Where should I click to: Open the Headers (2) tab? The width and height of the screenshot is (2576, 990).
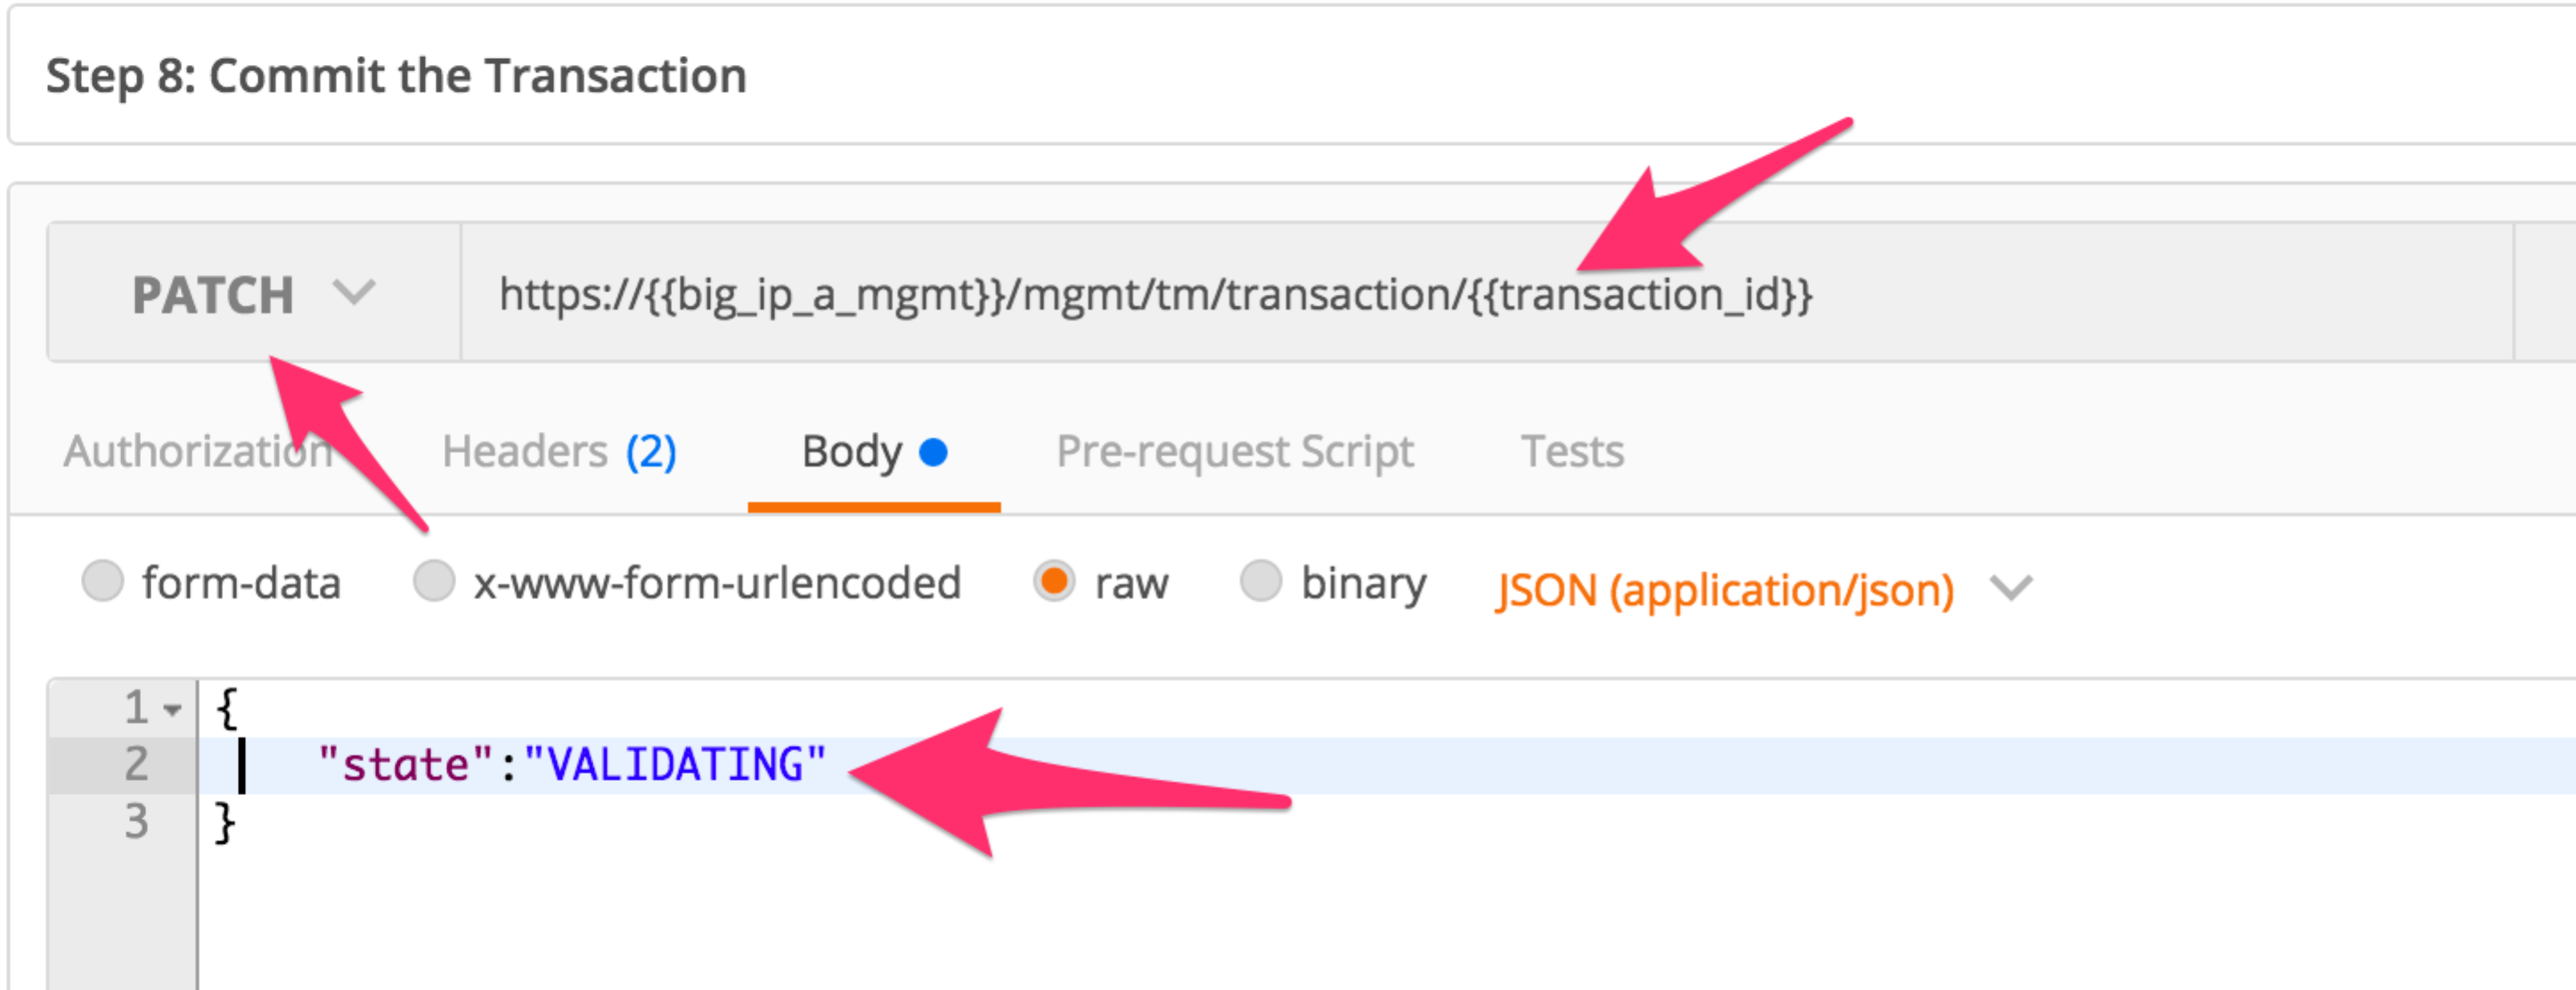point(559,451)
